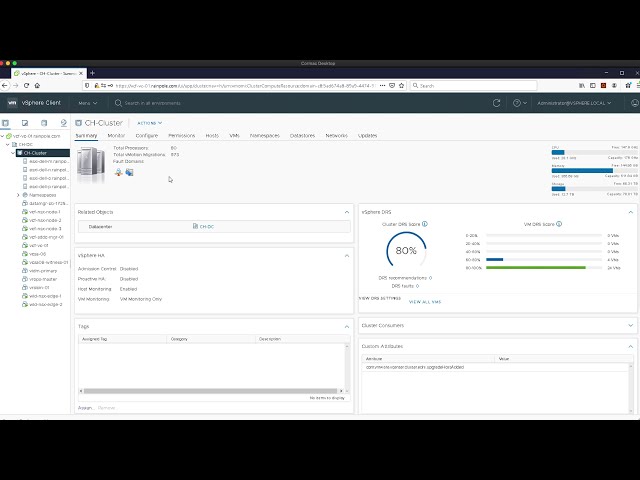Click the add hosts icon under Fault Domains
The width and height of the screenshot is (640, 480).
tap(118, 172)
